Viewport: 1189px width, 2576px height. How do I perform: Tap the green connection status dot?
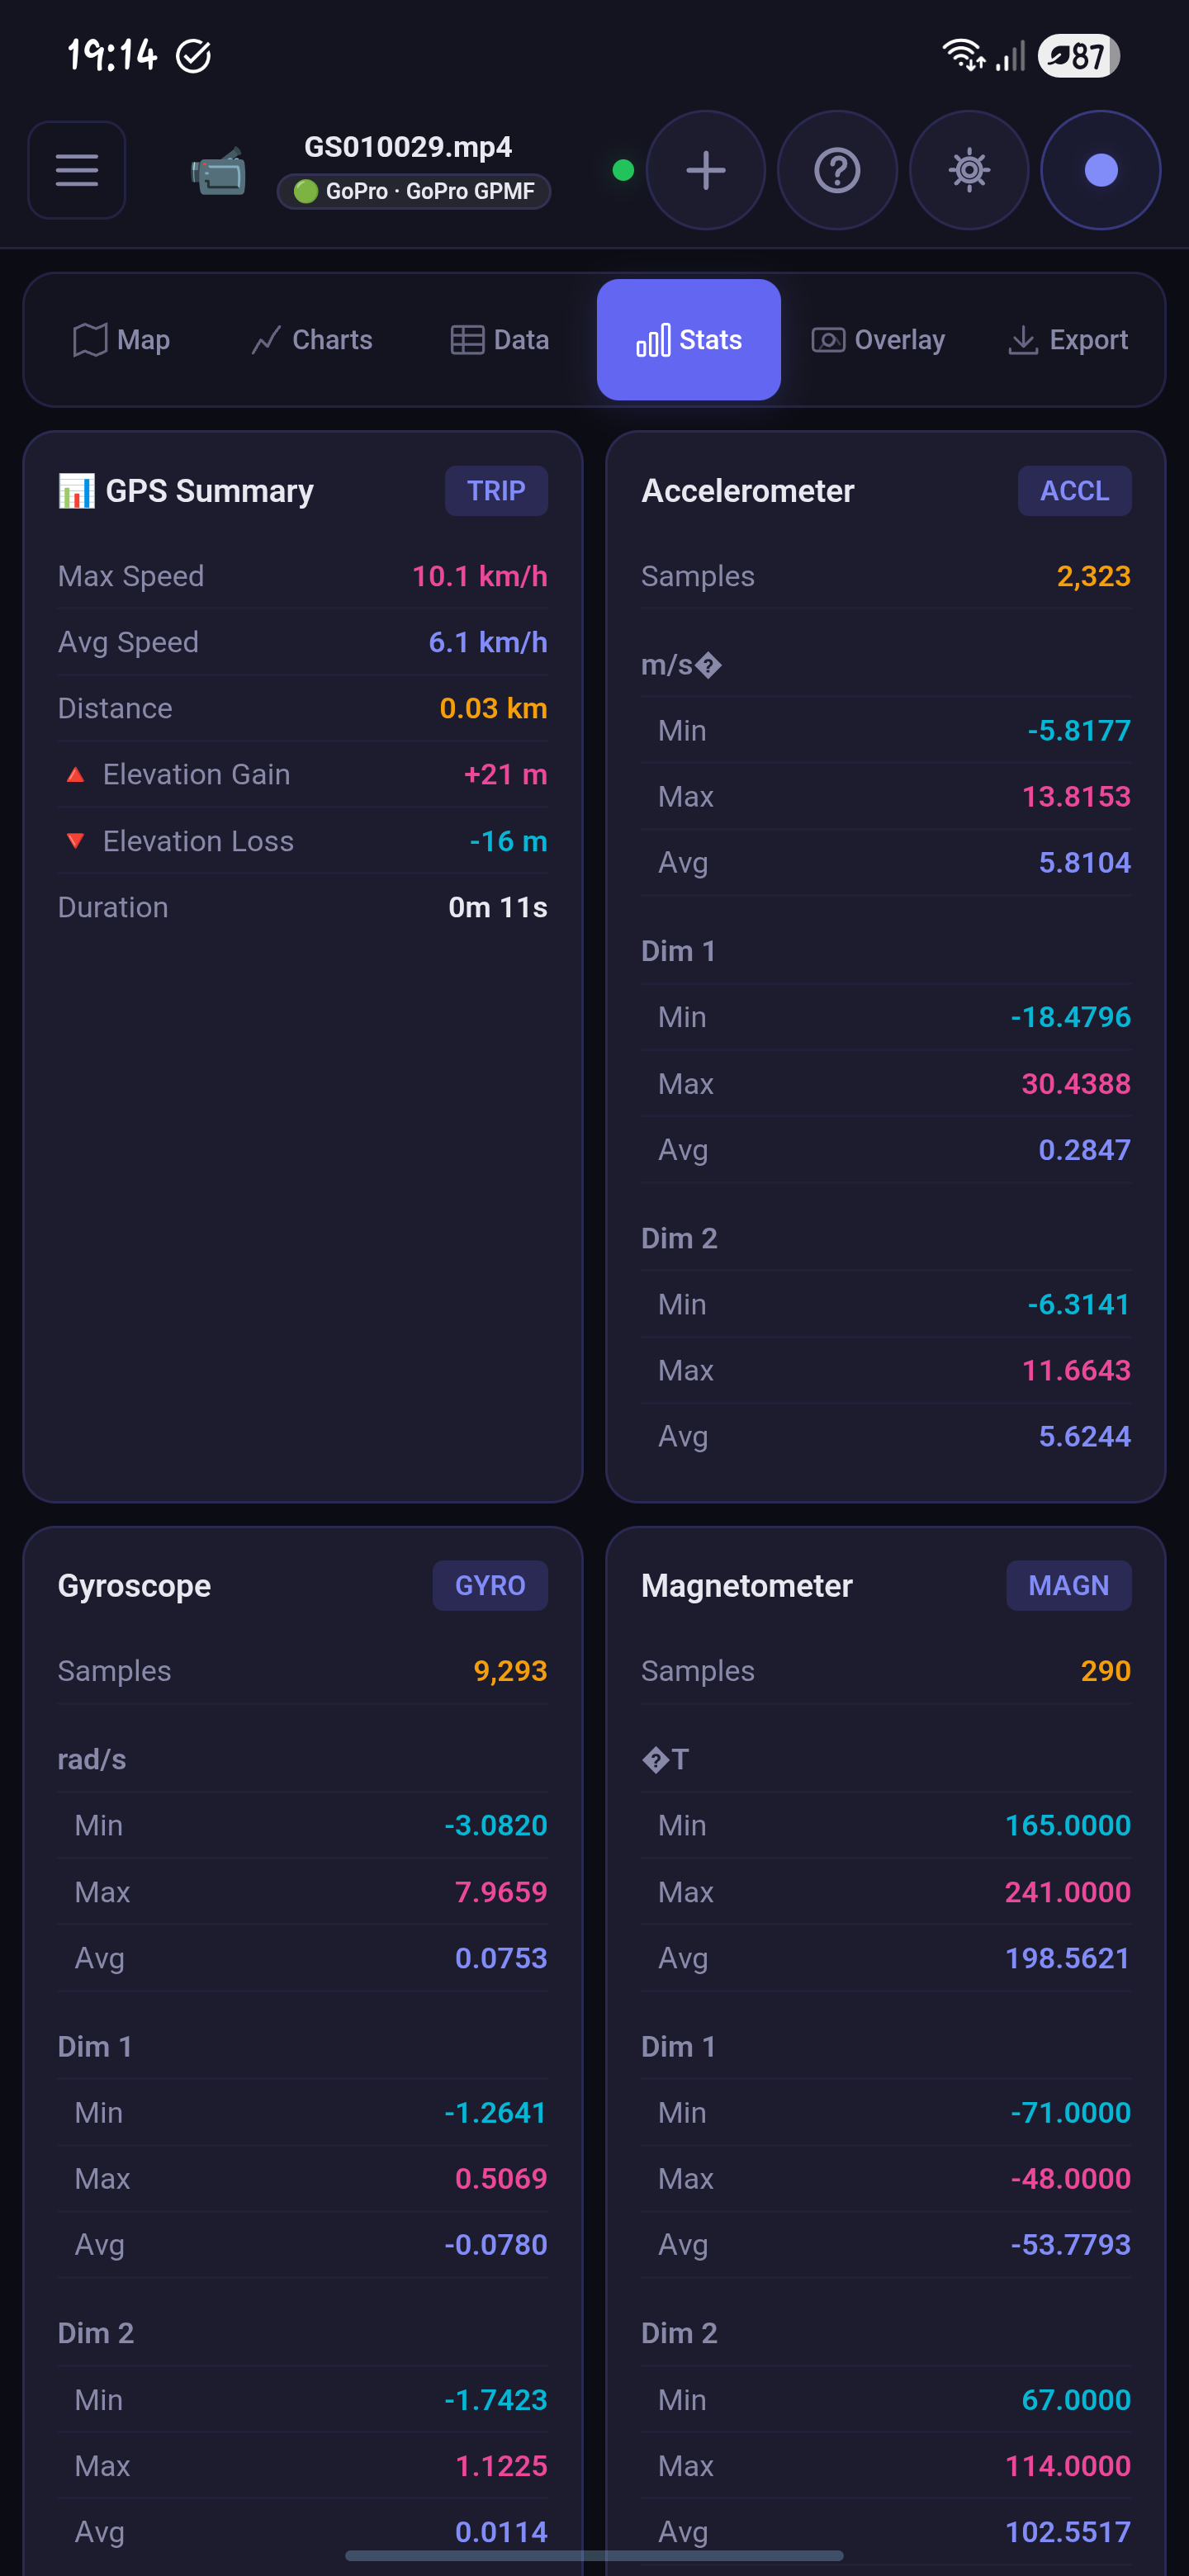623,170
